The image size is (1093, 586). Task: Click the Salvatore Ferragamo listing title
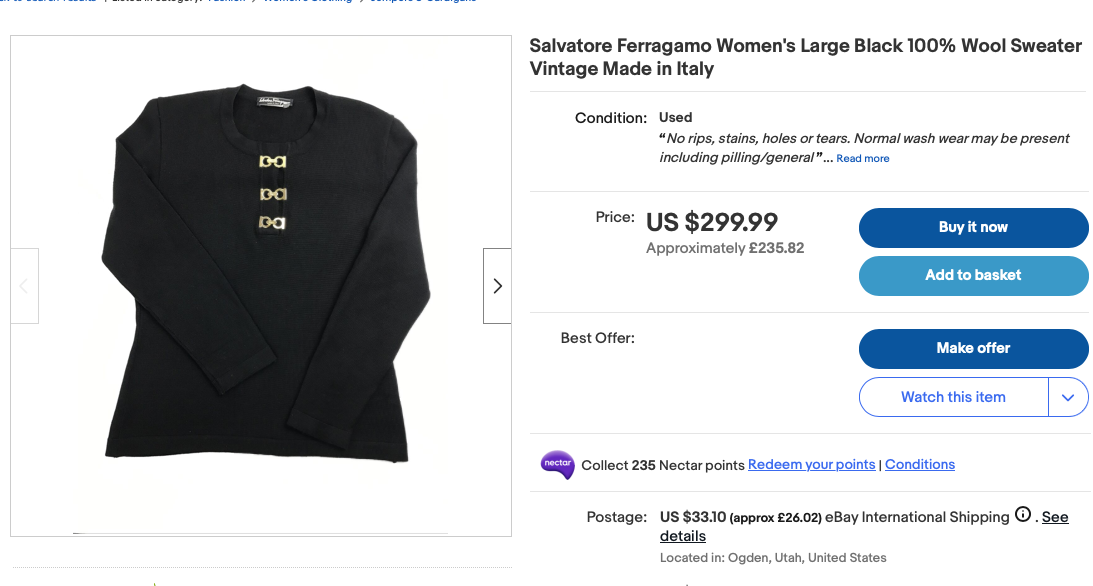(x=805, y=57)
